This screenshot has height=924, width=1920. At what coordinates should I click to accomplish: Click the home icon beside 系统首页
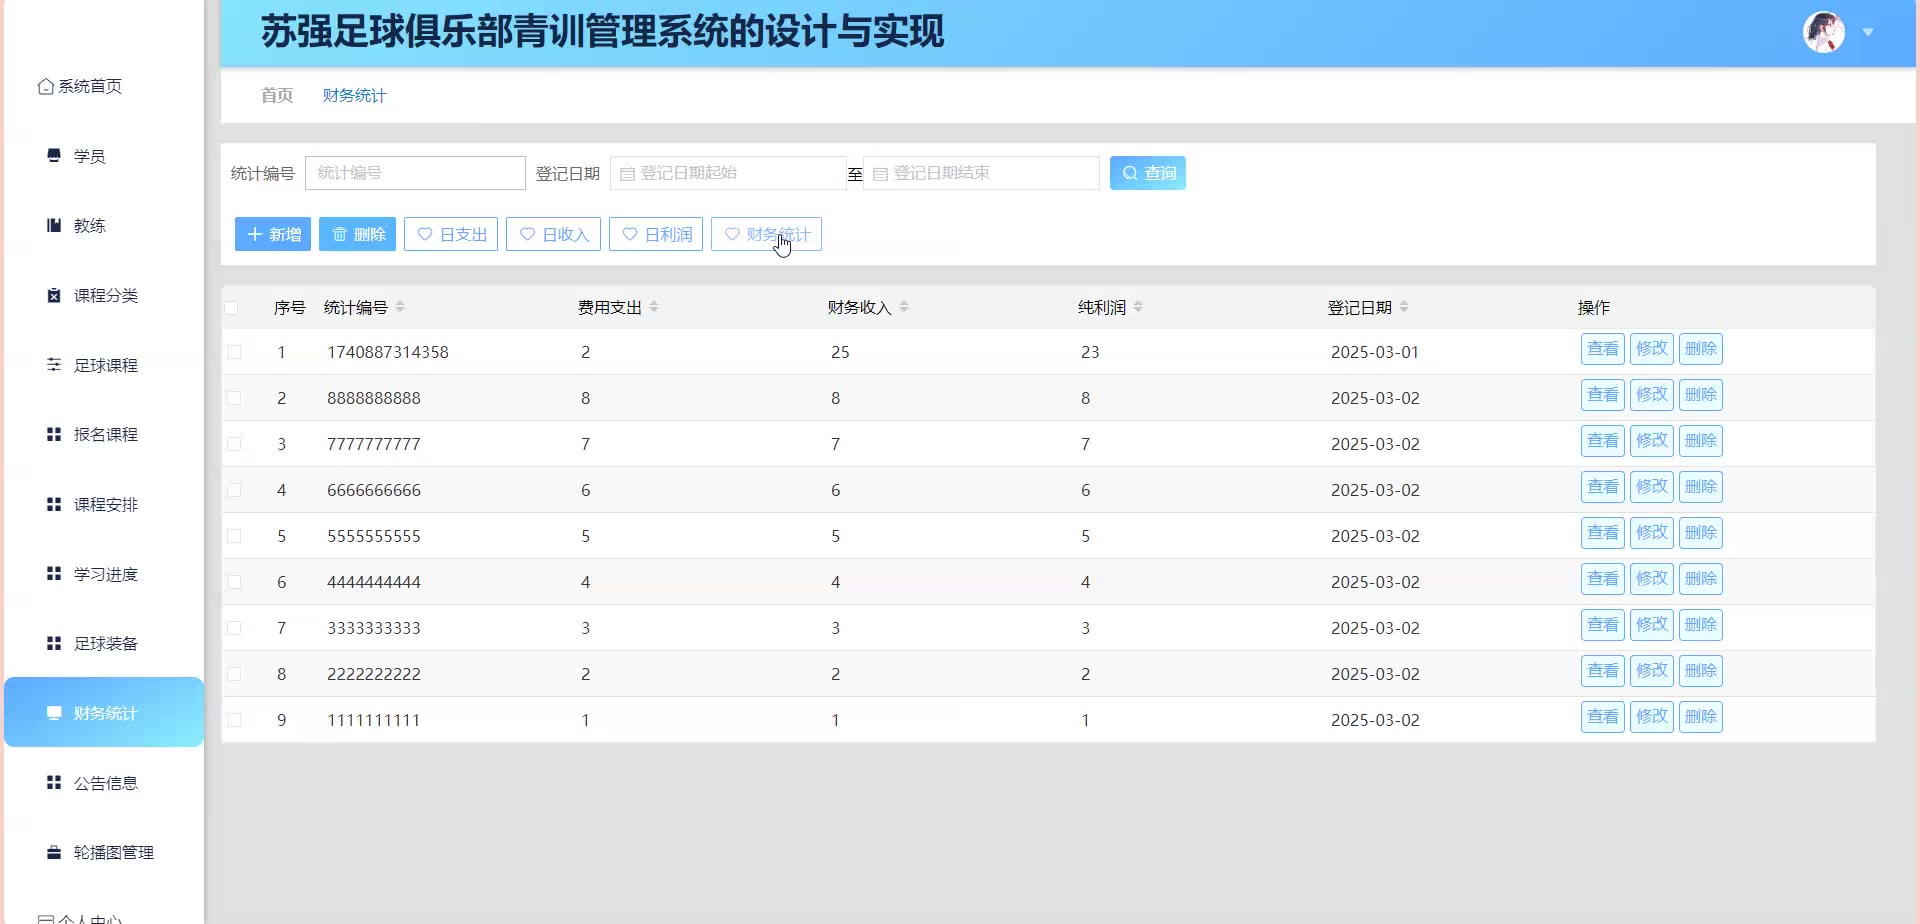[x=45, y=87]
